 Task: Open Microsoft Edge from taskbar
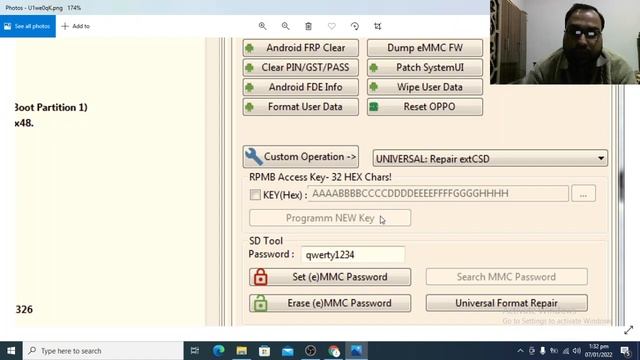(x=218, y=351)
